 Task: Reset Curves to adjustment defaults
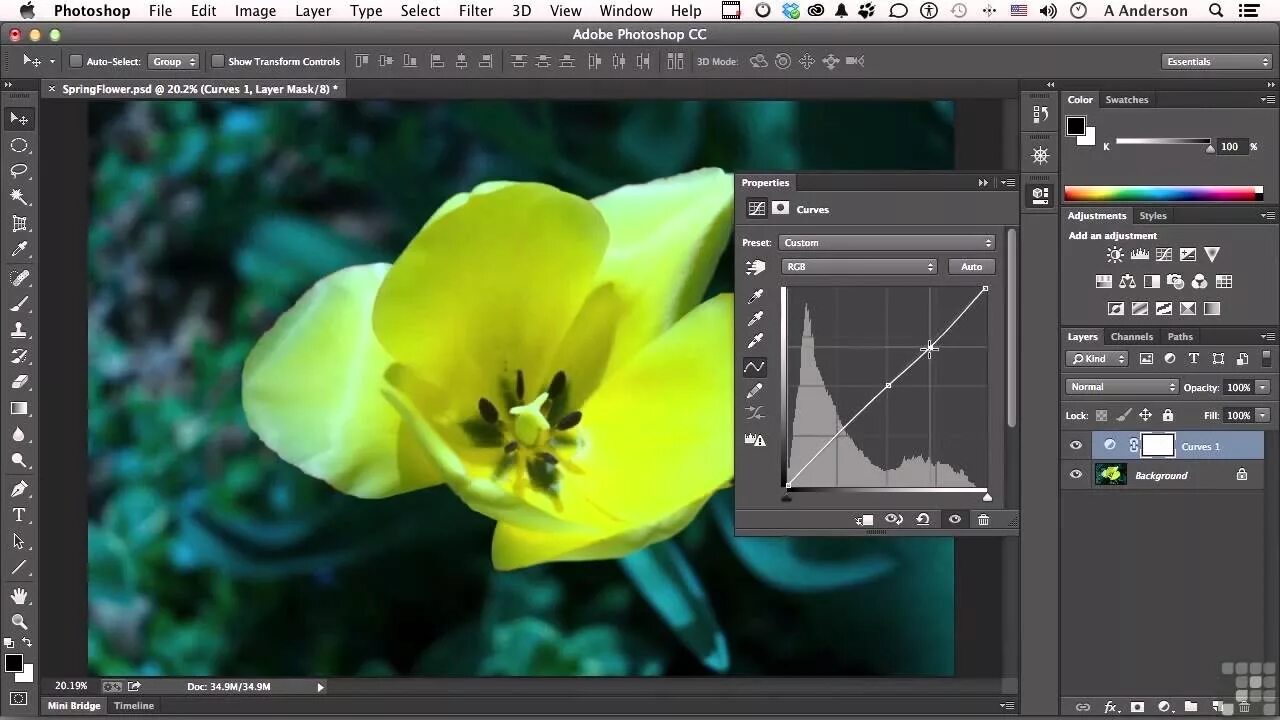923,519
